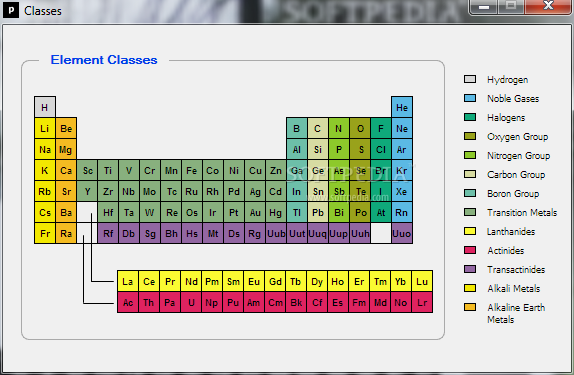The image size is (574, 375).
Task: Click the Ar element cell
Action: (x=402, y=149)
